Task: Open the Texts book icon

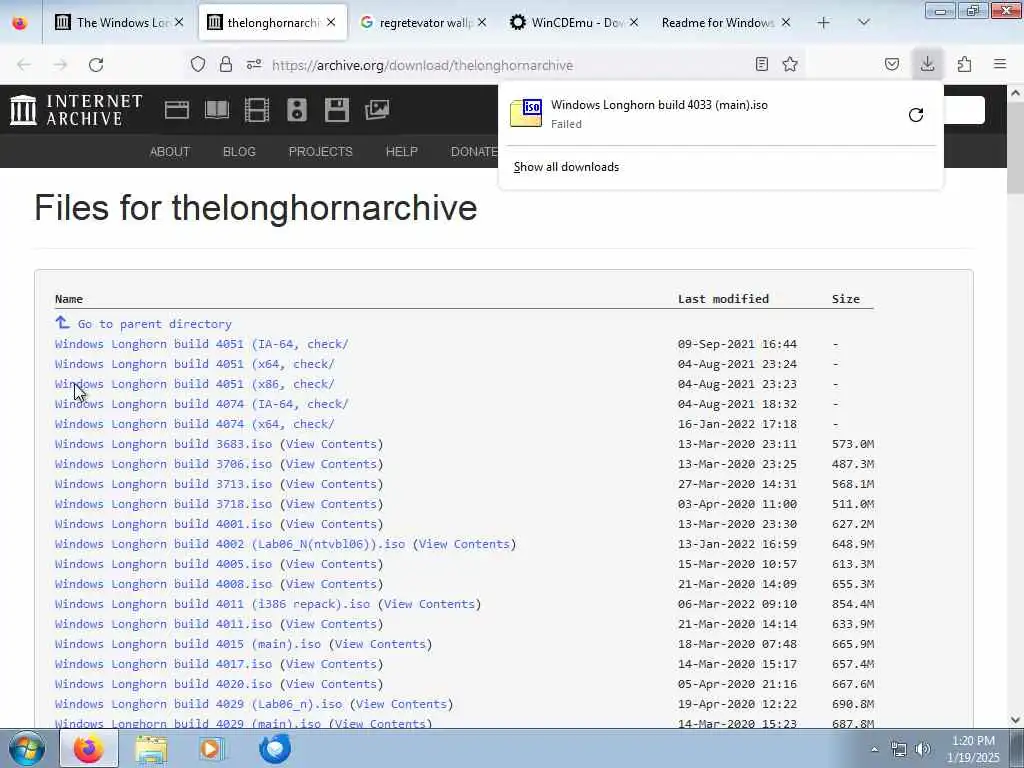Action: (x=217, y=110)
